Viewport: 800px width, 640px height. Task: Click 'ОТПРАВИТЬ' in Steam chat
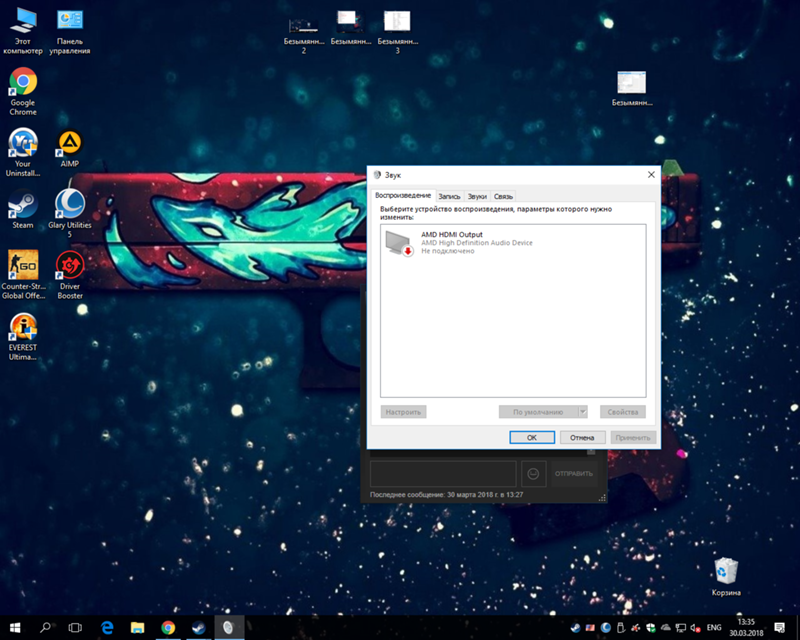tap(573, 474)
